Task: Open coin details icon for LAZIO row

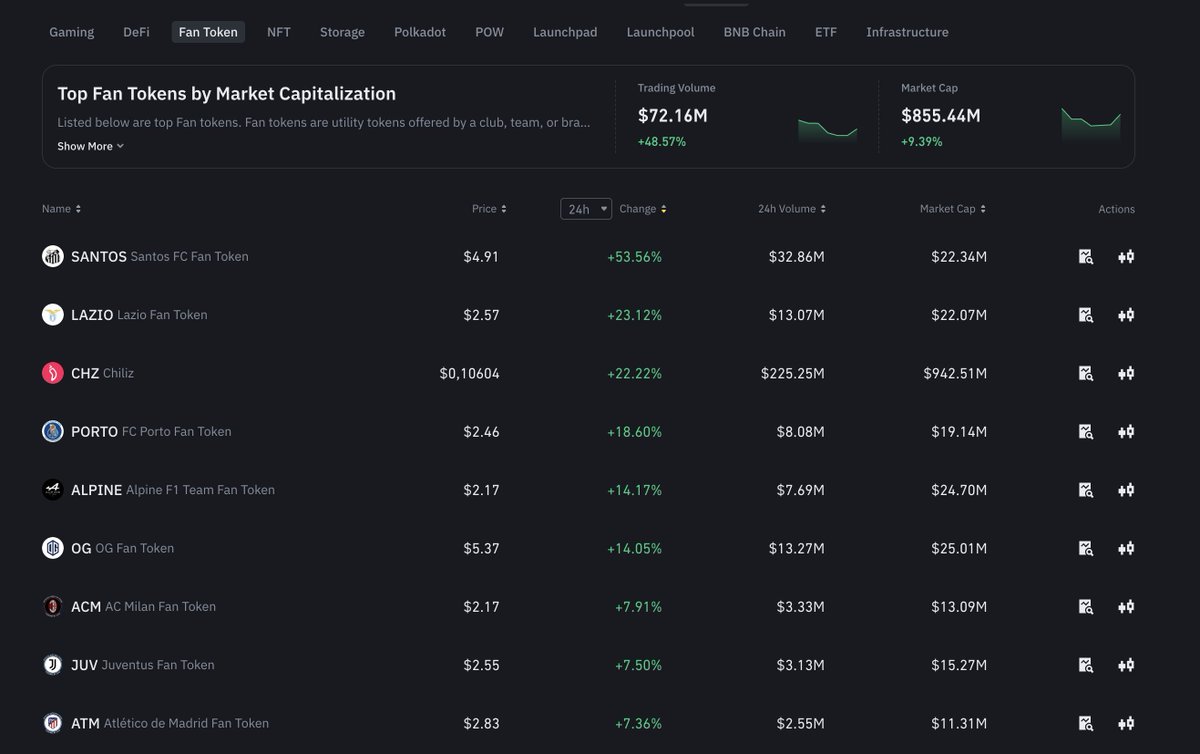Action: [1086, 315]
